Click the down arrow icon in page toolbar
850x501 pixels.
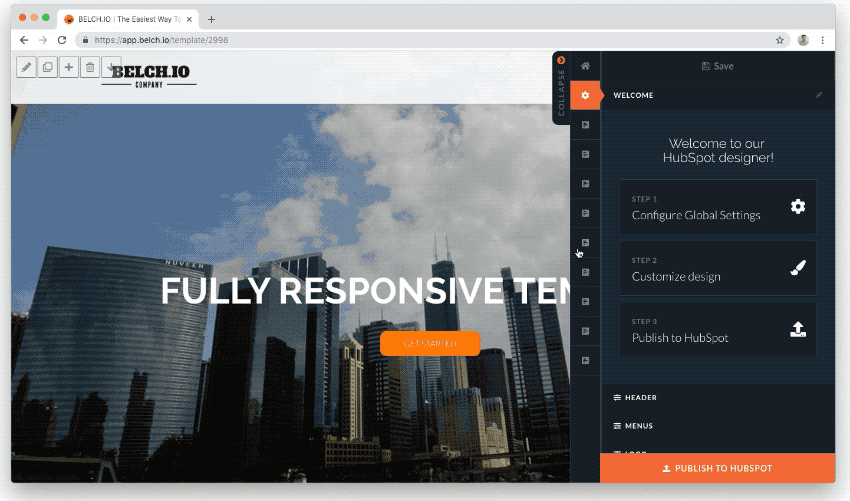111,67
